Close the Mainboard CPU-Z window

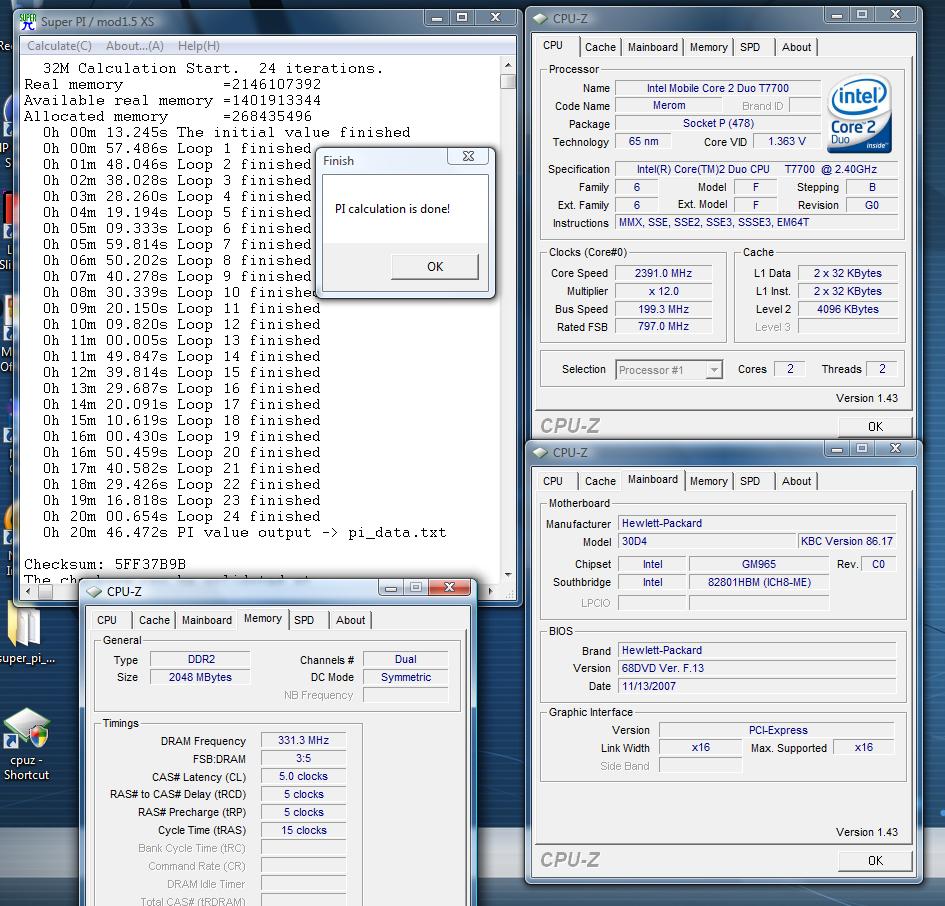click(896, 448)
